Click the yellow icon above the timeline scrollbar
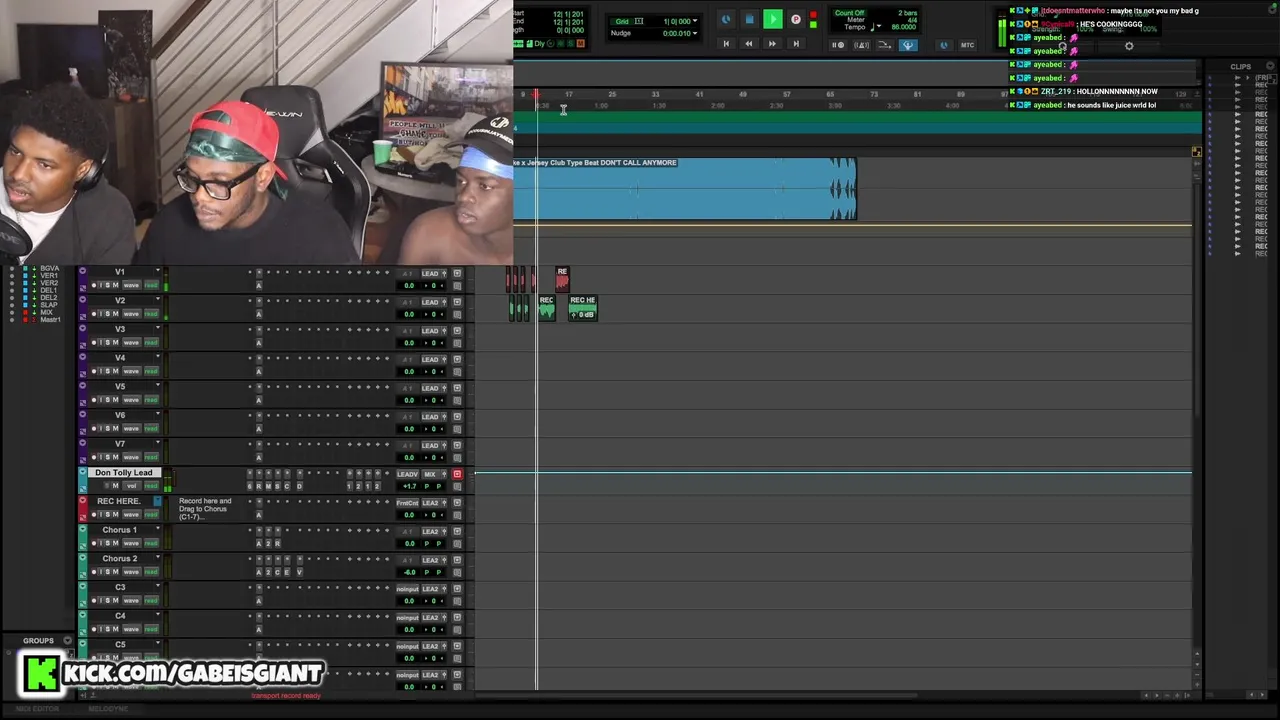This screenshot has height=720, width=1280. click(1196, 152)
